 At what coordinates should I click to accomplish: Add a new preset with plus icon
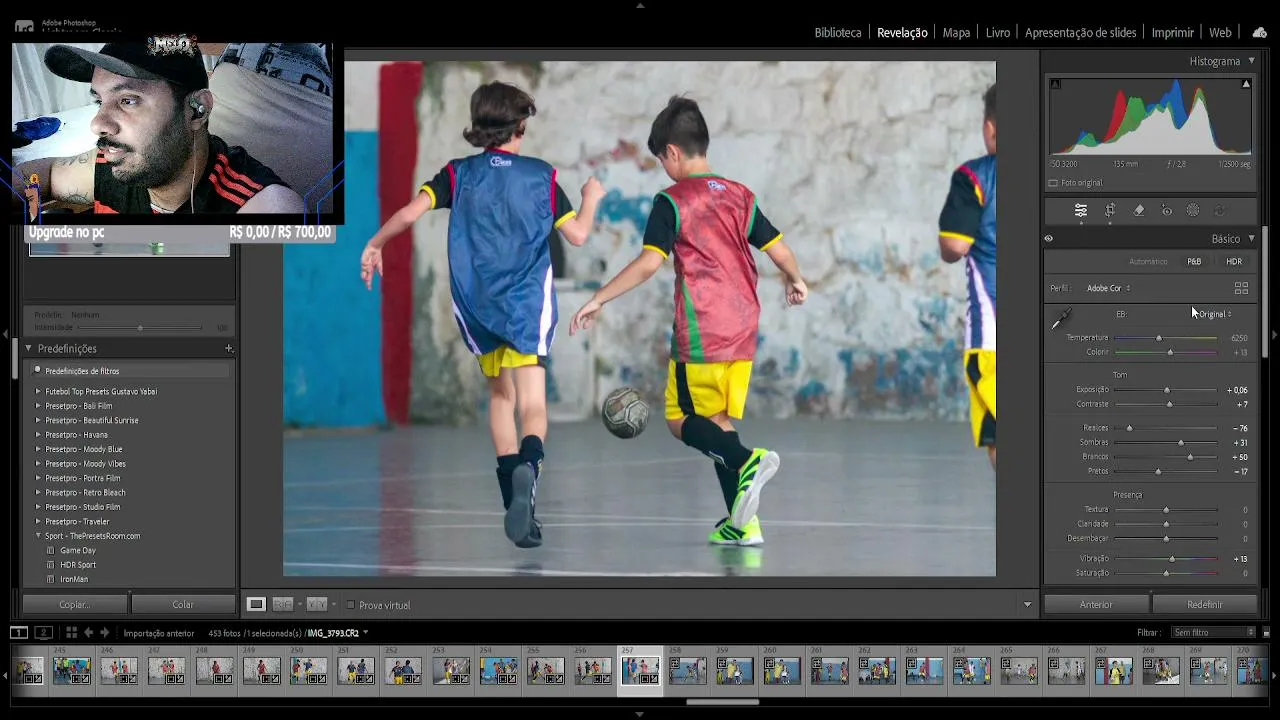pyautogui.click(x=229, y=348)
